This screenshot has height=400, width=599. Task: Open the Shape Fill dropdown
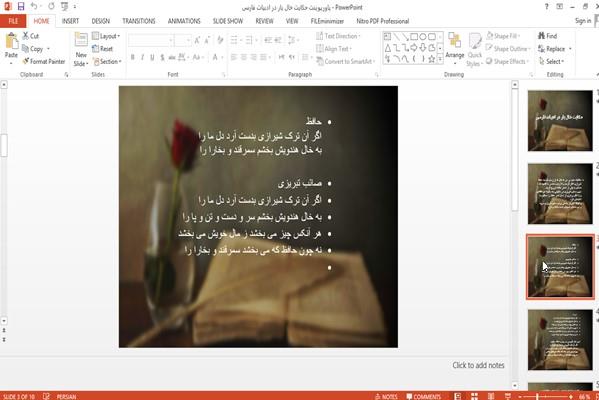click(503, 36)
